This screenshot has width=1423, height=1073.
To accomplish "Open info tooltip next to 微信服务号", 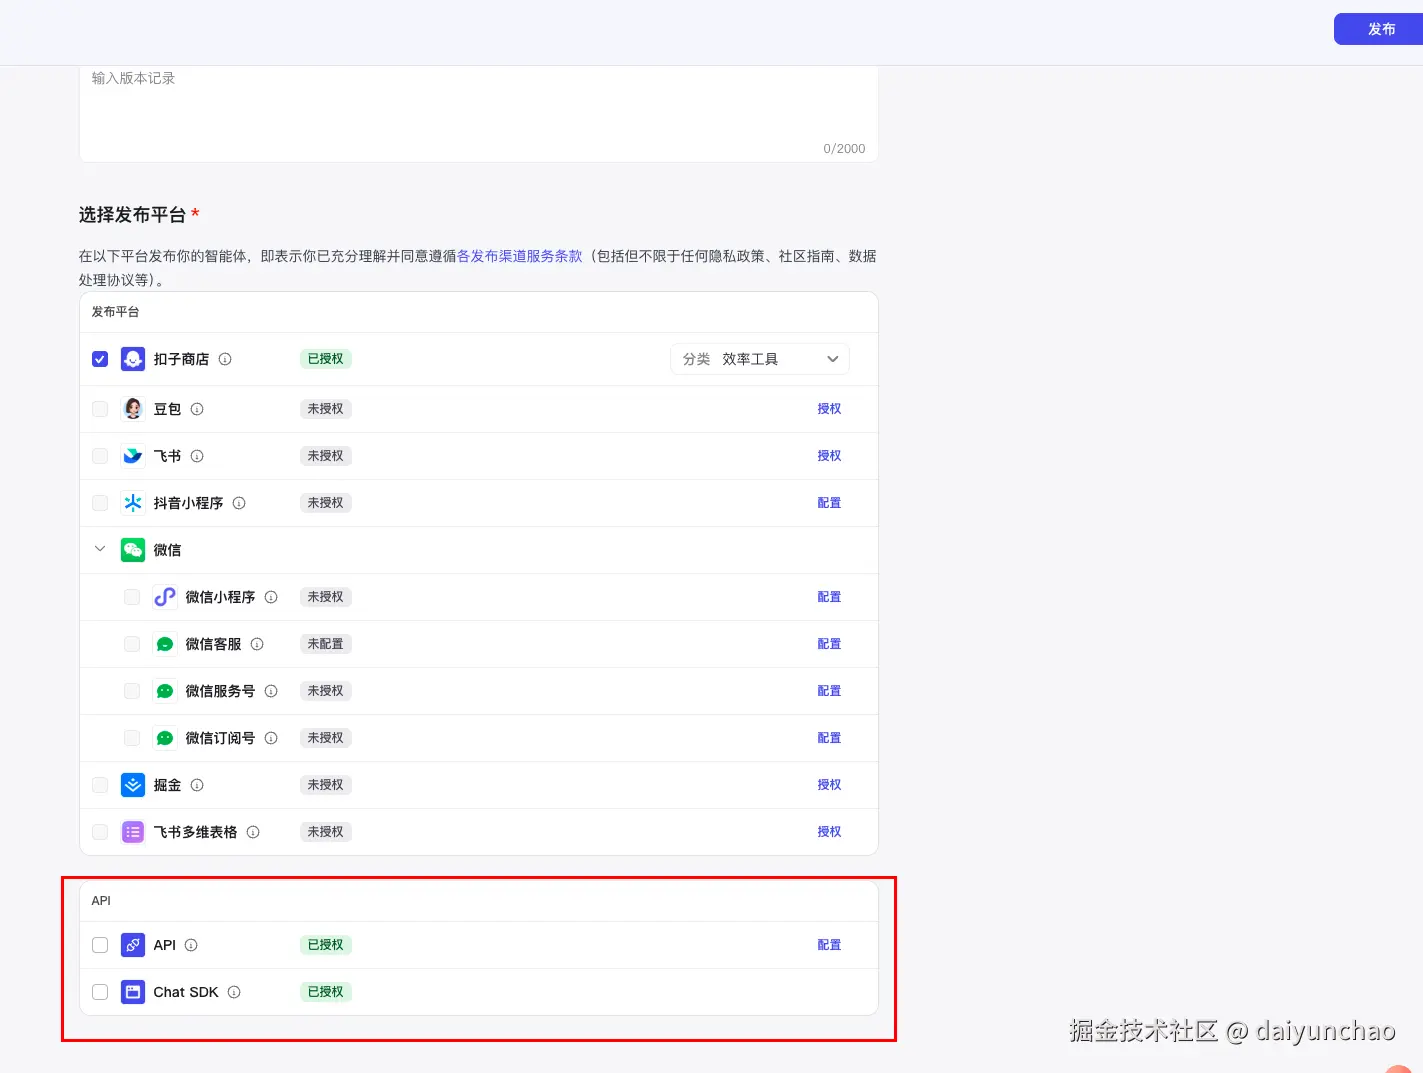I will 271,691.
